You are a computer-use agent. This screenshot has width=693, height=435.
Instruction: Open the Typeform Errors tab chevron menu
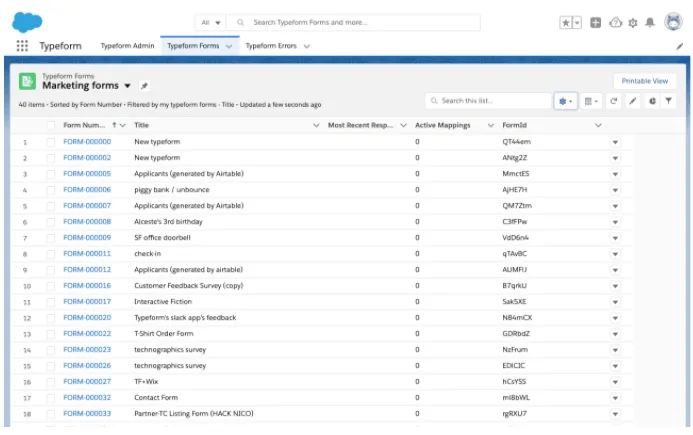pyautogui.click(x=307, y=46)
